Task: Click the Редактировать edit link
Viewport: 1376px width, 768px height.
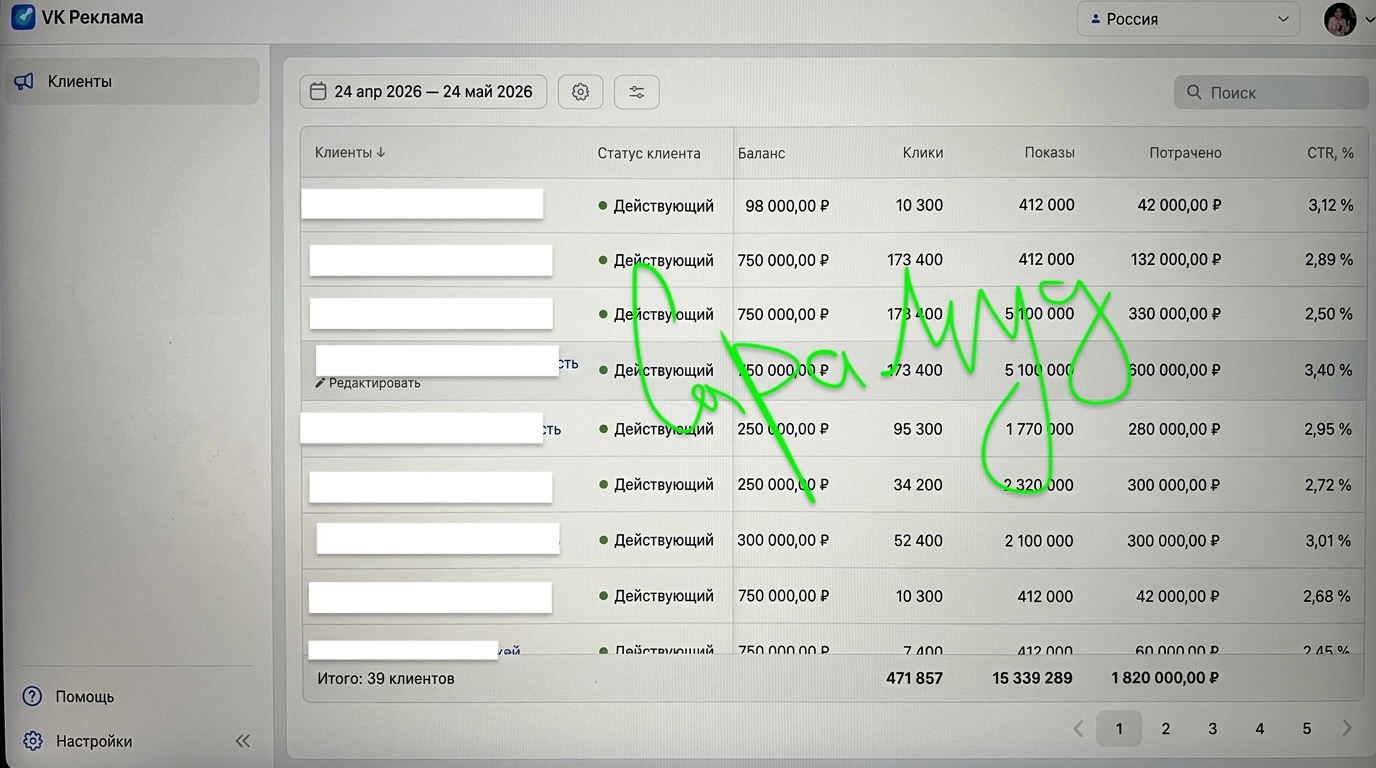Action: pyautogui.click(x=368, y=383)
